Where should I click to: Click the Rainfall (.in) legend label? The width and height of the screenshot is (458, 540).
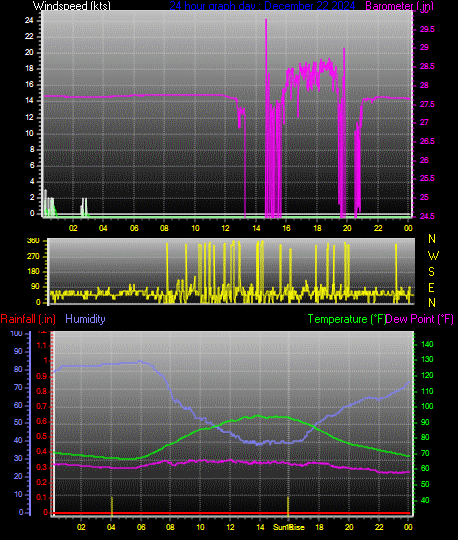click(28, 319)
